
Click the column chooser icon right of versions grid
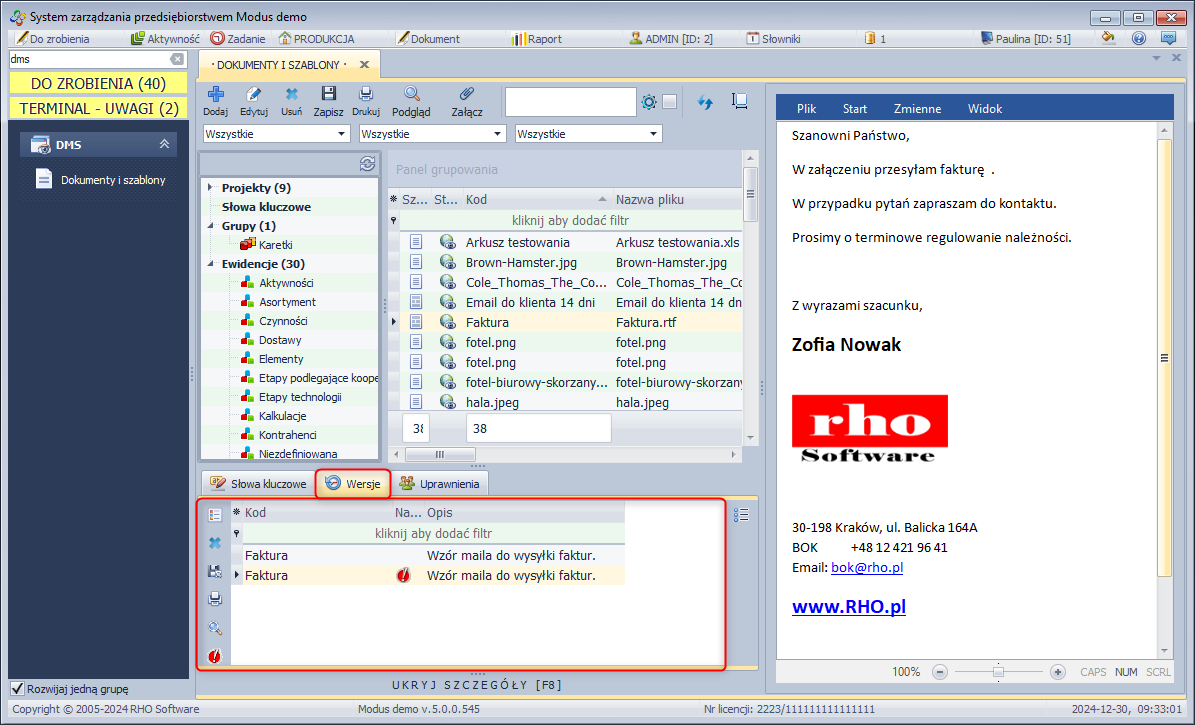point(741,515)
